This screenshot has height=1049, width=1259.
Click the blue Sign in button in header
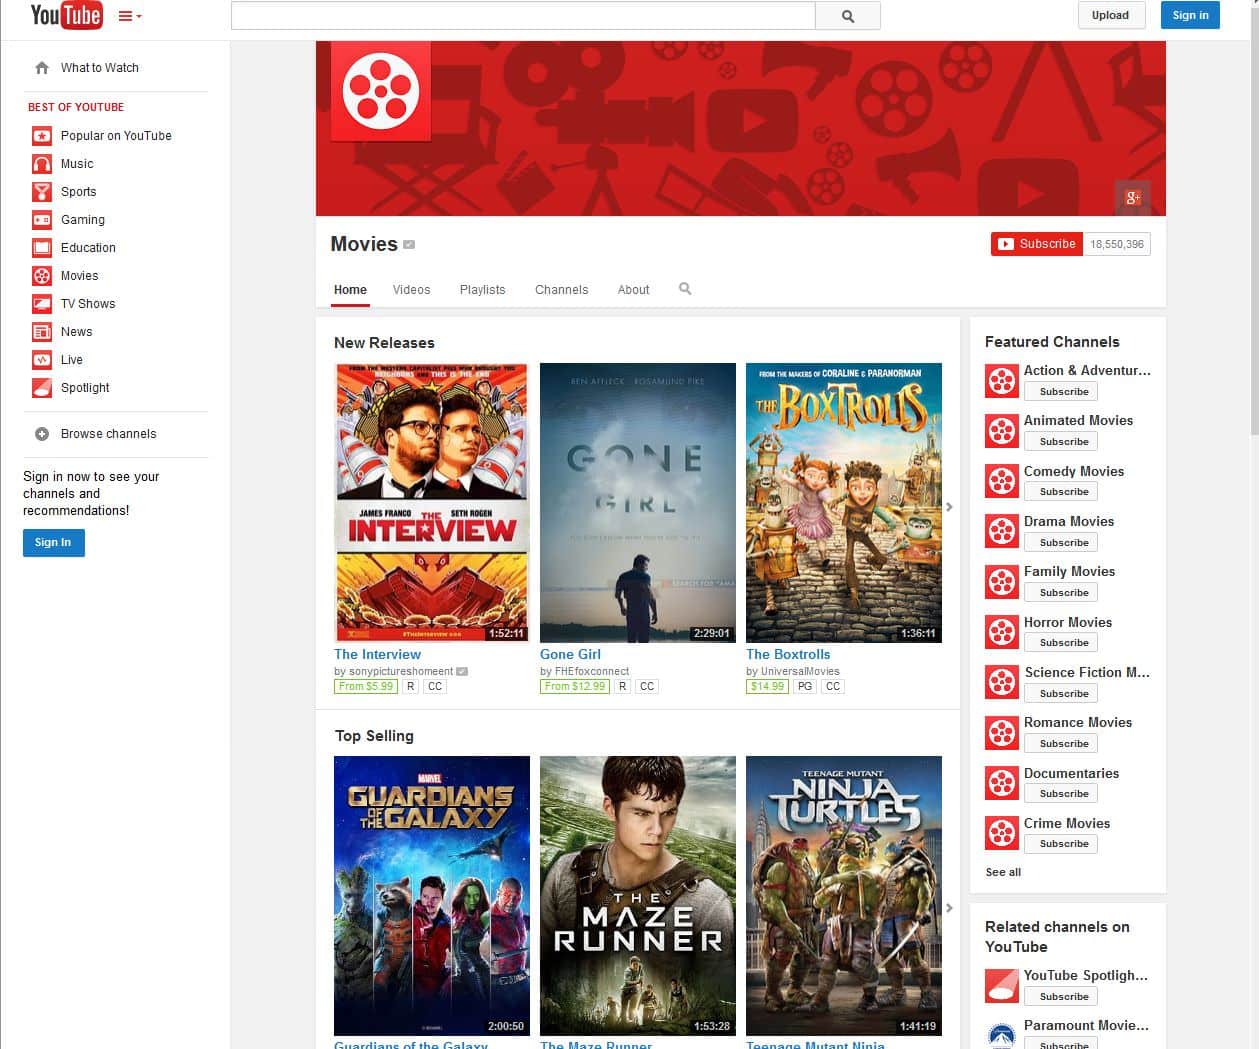pyautogui.click(x=1190, y=15)
